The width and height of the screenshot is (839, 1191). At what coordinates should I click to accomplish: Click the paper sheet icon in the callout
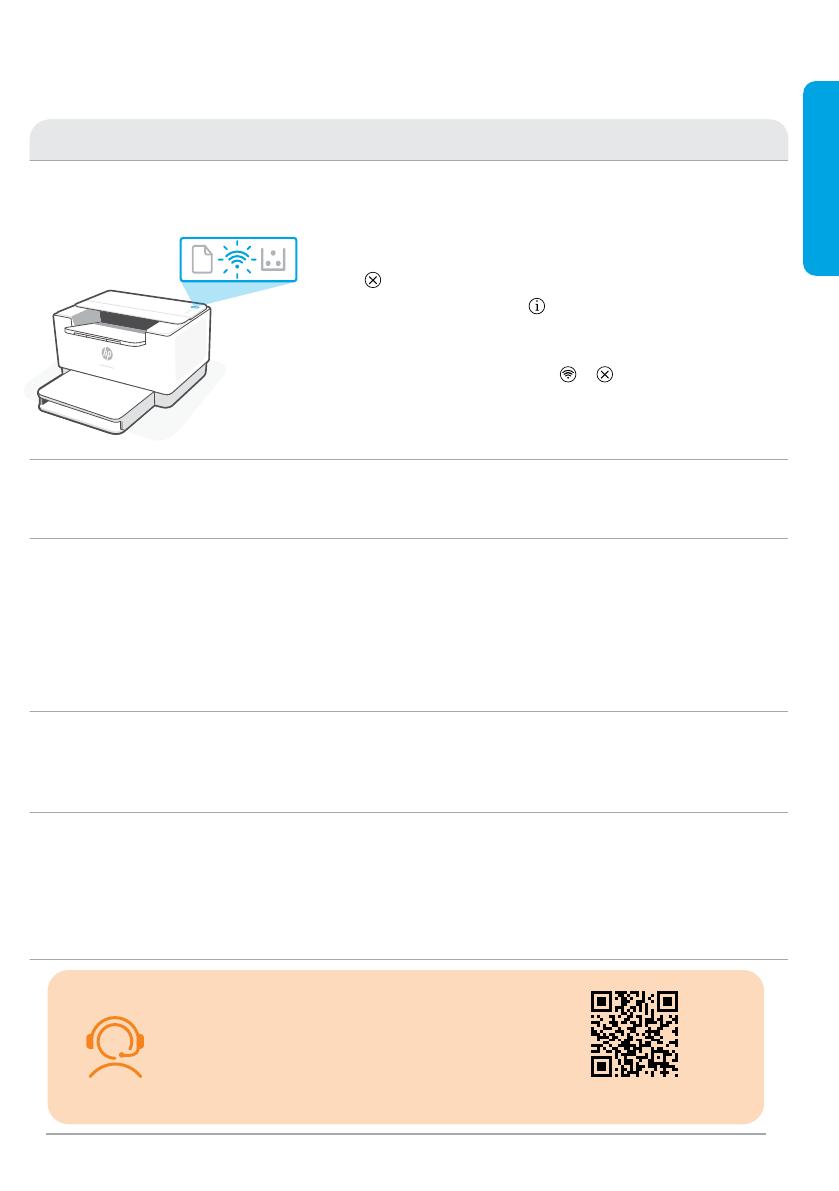click(x=202, y=259)
